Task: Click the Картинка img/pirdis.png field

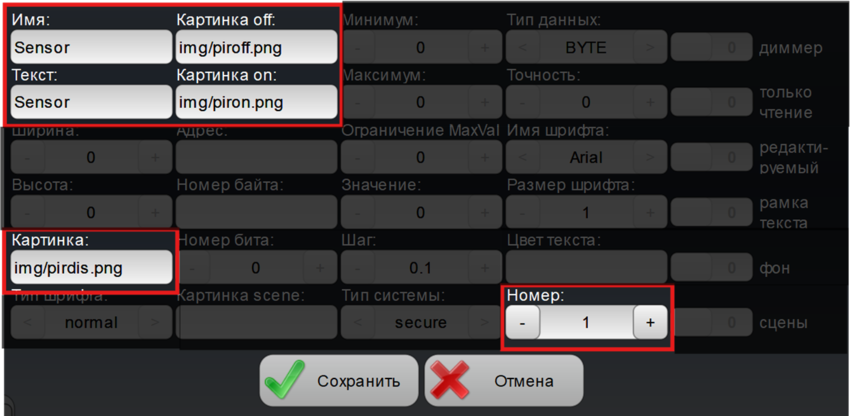Action: tap(91, 267)
